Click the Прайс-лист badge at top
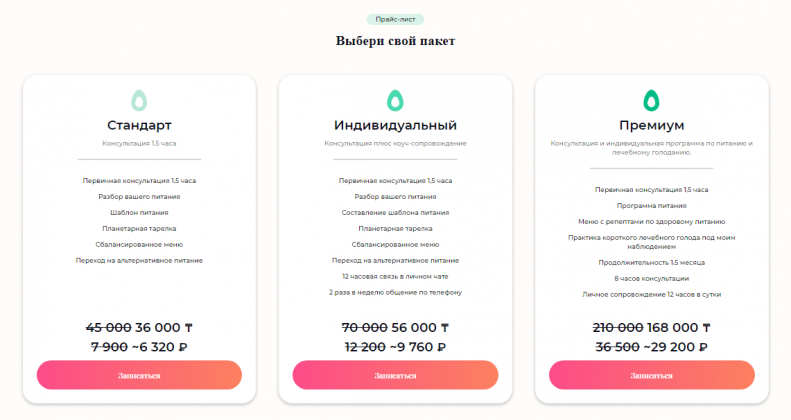 [x=396, y=20]
